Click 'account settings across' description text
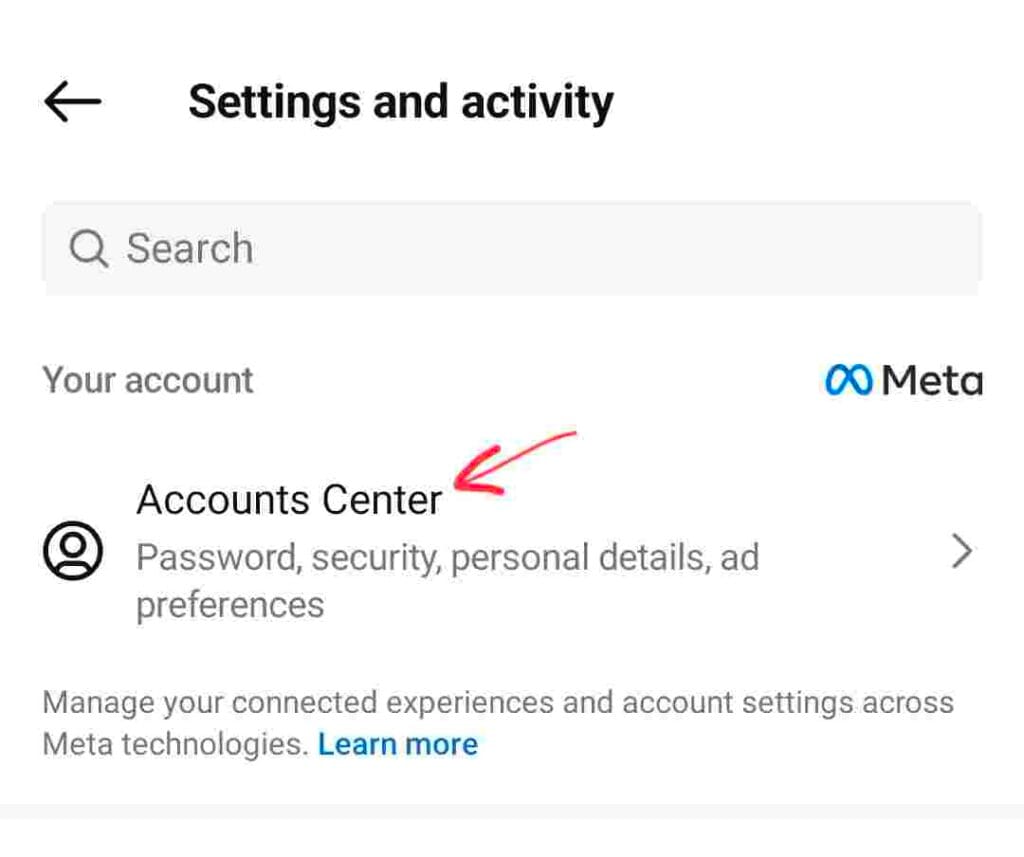1024x857 pixels. pyautogui.click(x=788, y=703)
